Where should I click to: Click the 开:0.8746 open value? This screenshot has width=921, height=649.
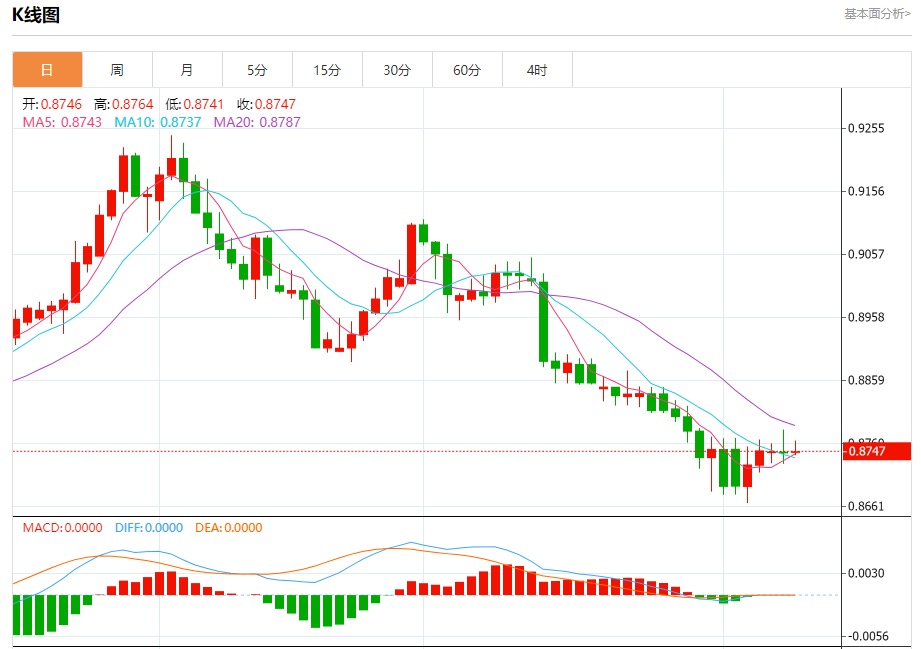pyautogui.click(x=52, y=105)
